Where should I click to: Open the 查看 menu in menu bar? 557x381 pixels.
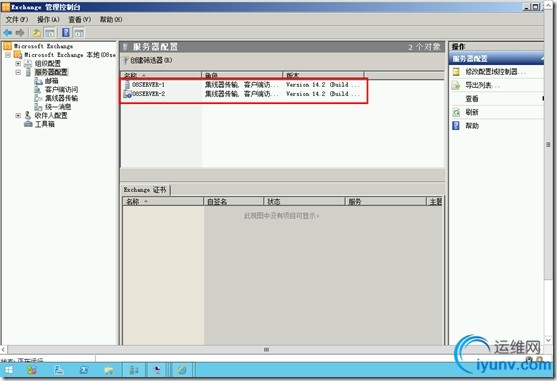click(x=80, y=20)
